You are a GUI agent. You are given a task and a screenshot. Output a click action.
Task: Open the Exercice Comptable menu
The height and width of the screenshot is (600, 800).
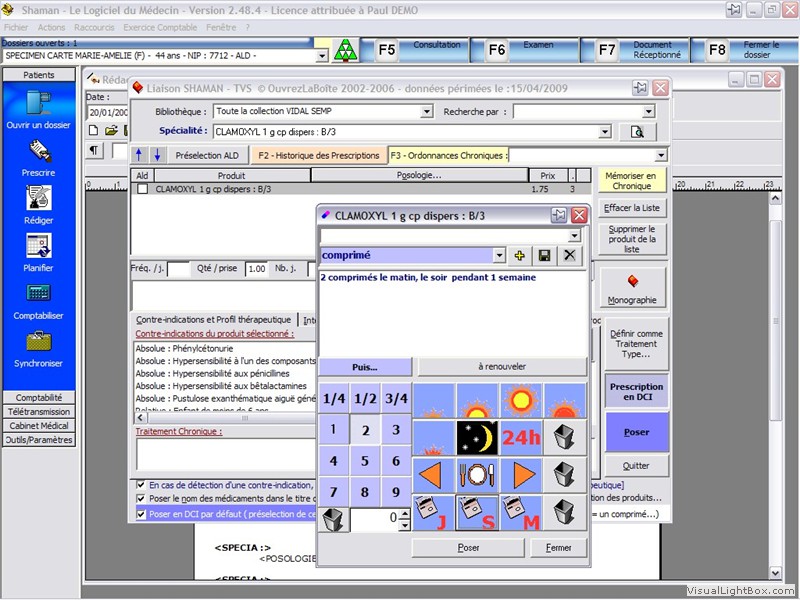tap(161, 27)
